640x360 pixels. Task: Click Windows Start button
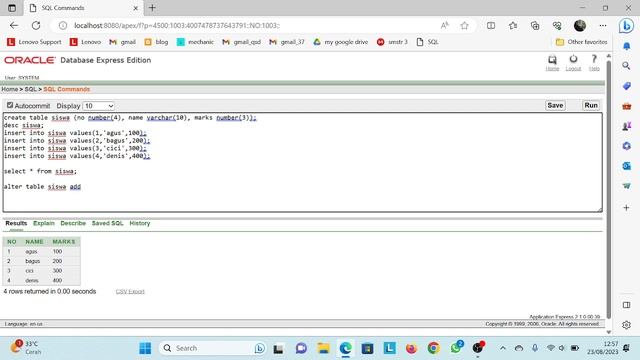click(145, 348)
